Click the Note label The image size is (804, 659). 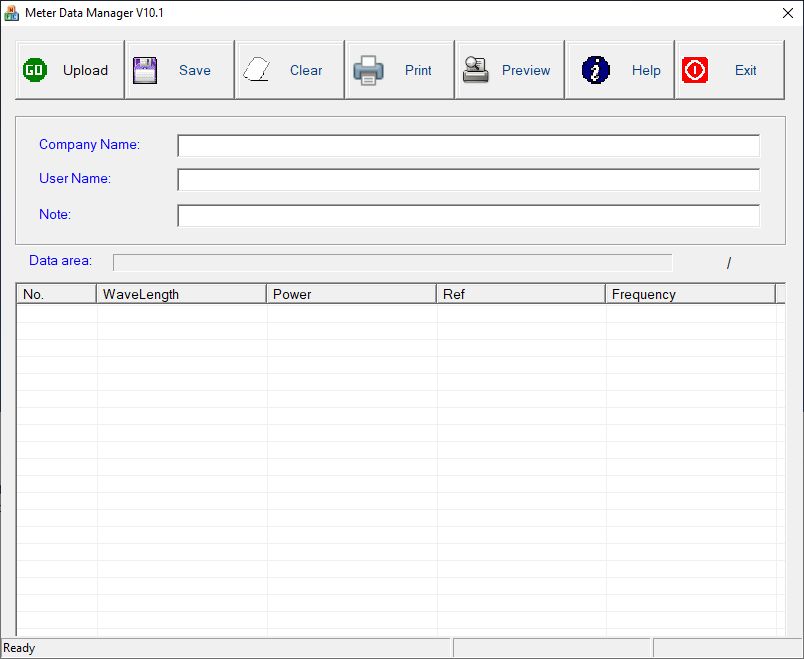click(55, 214)
